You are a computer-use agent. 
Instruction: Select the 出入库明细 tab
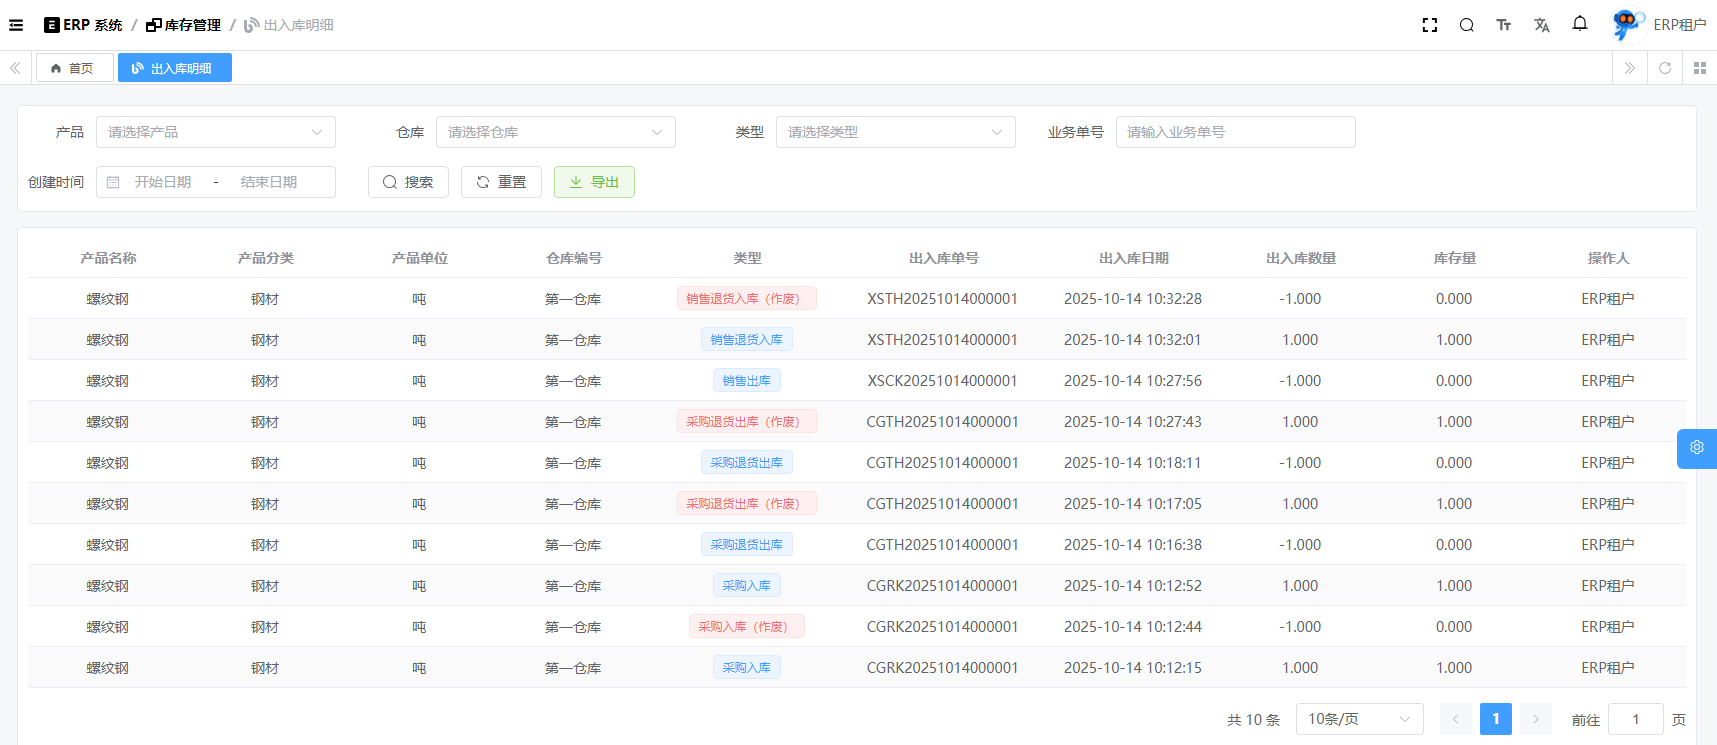point(174,68)
